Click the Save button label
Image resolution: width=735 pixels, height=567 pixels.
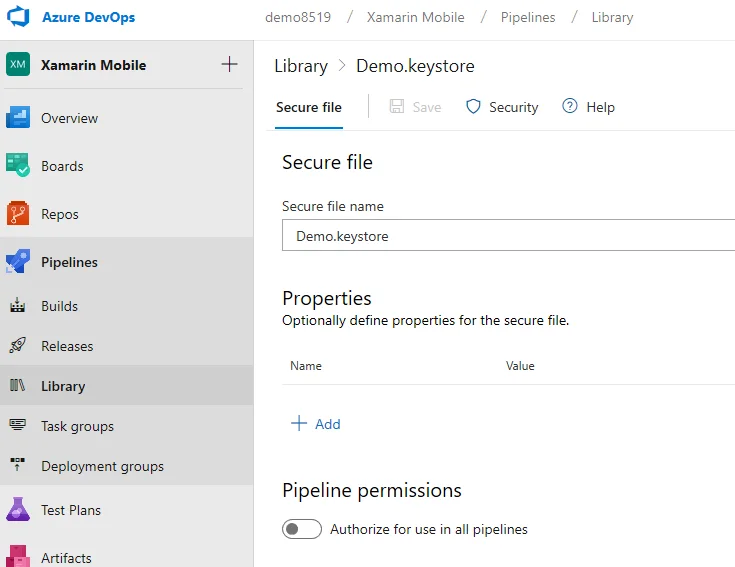(427, 107)
